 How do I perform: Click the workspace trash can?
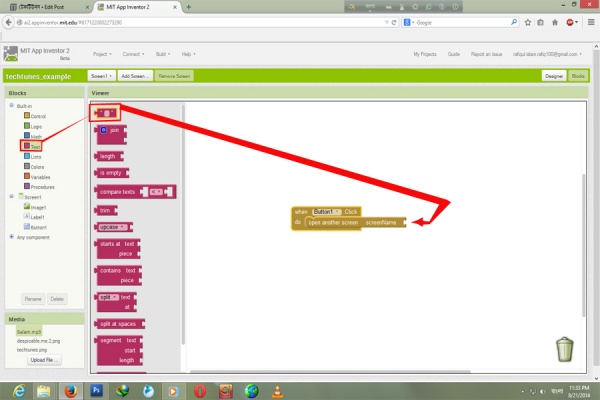[564, 349]
